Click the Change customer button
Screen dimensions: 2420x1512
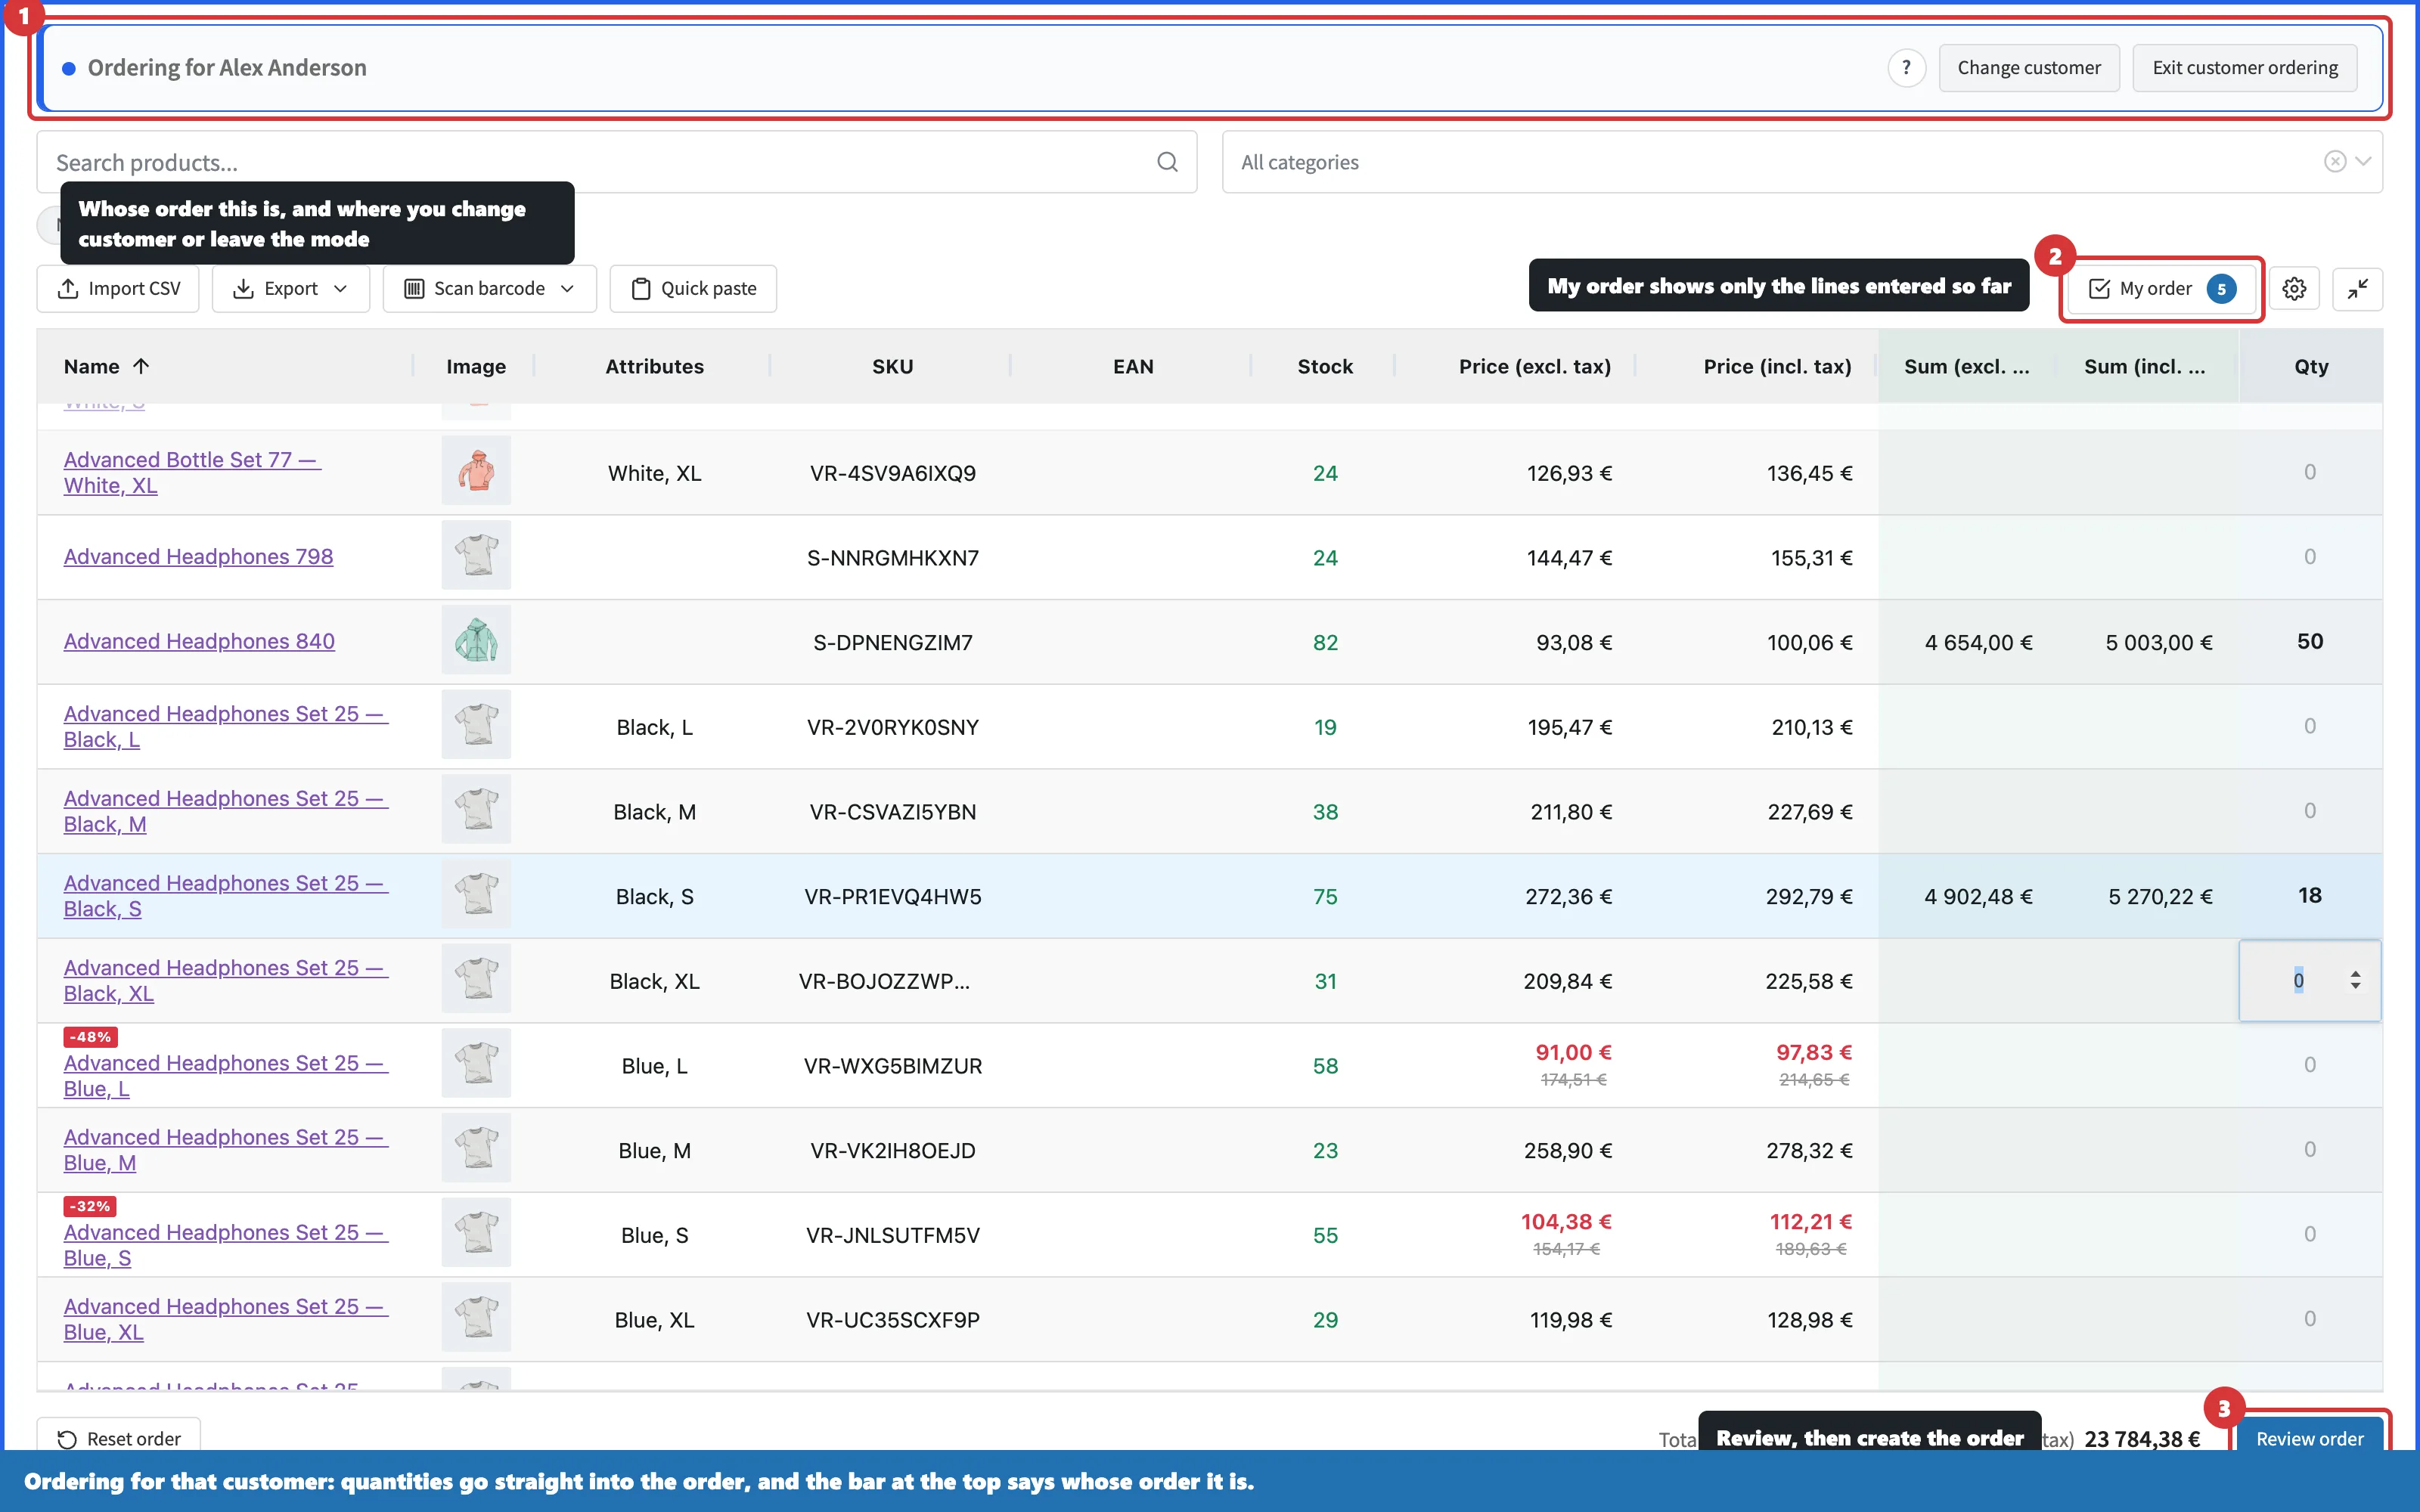2028,68
